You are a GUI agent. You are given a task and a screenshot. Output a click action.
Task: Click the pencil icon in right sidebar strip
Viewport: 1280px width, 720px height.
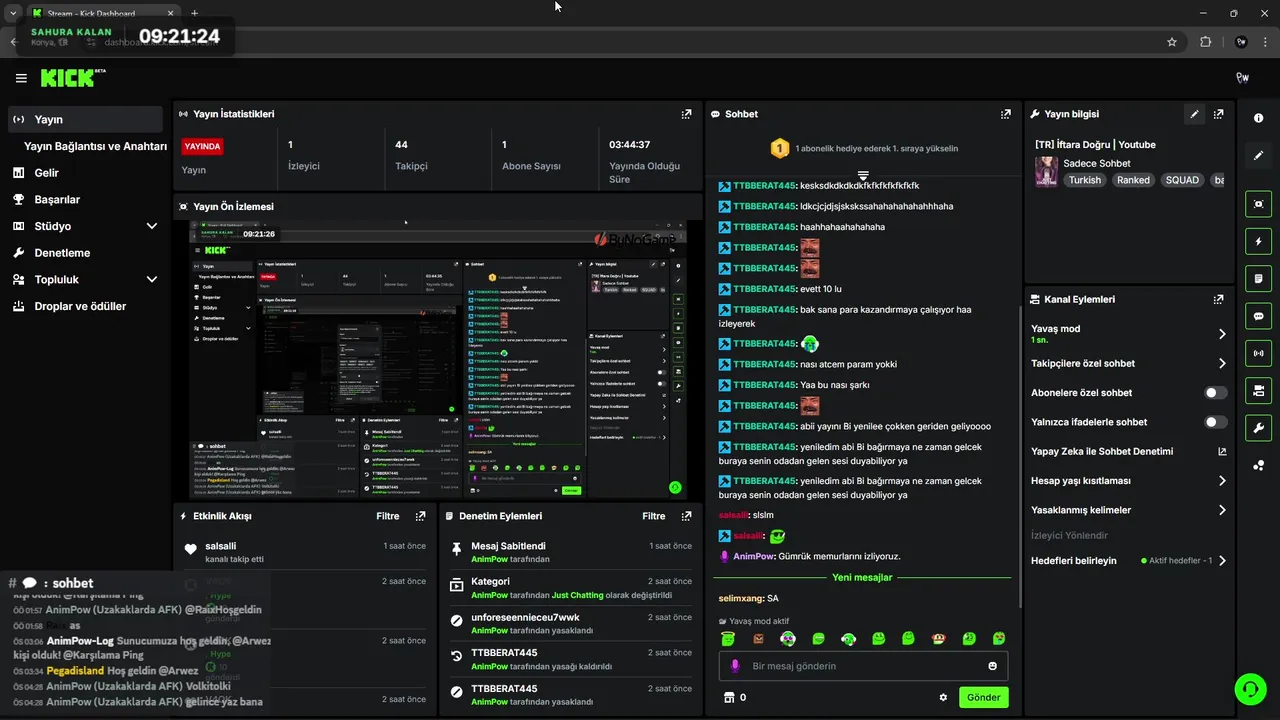coord(1258,156)
